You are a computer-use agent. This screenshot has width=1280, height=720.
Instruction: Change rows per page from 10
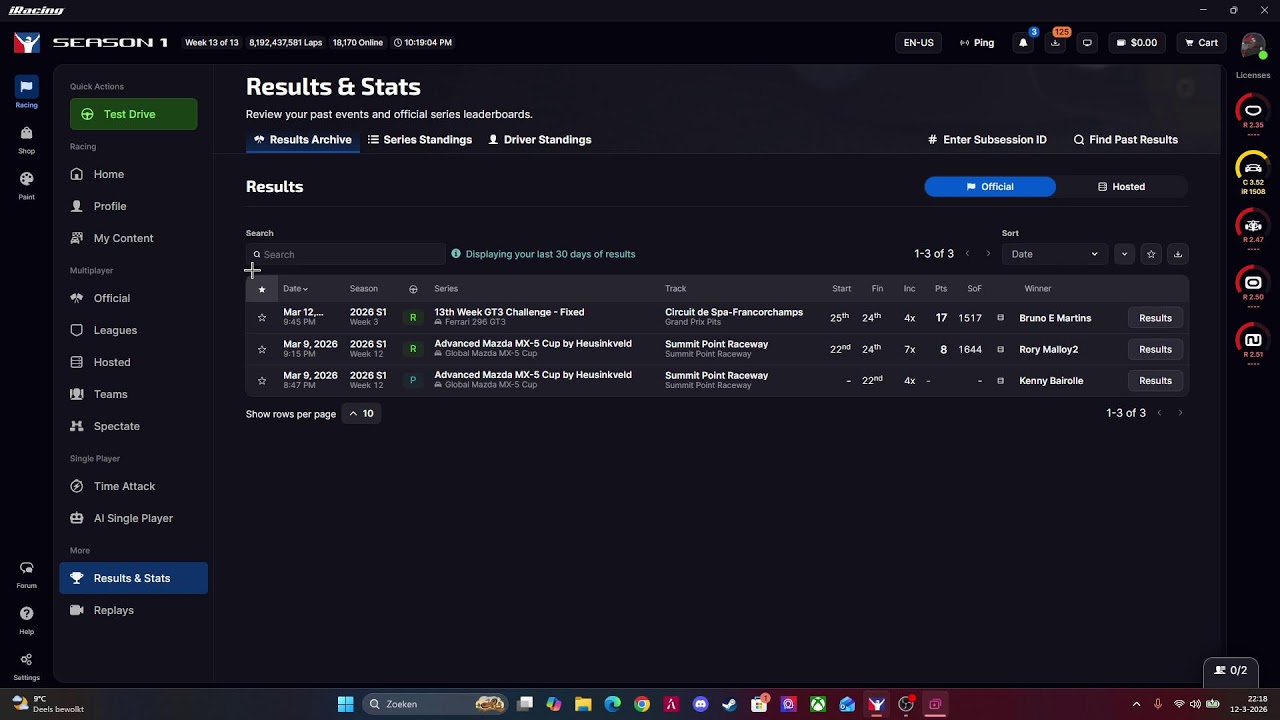(x=361, y=414)
